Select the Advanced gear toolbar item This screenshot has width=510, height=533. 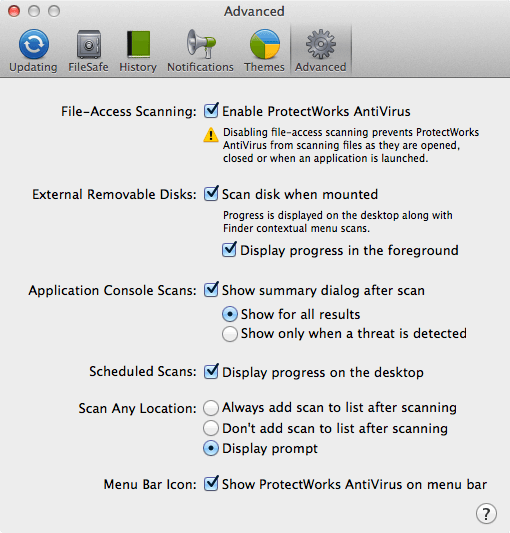coord(321,51)
